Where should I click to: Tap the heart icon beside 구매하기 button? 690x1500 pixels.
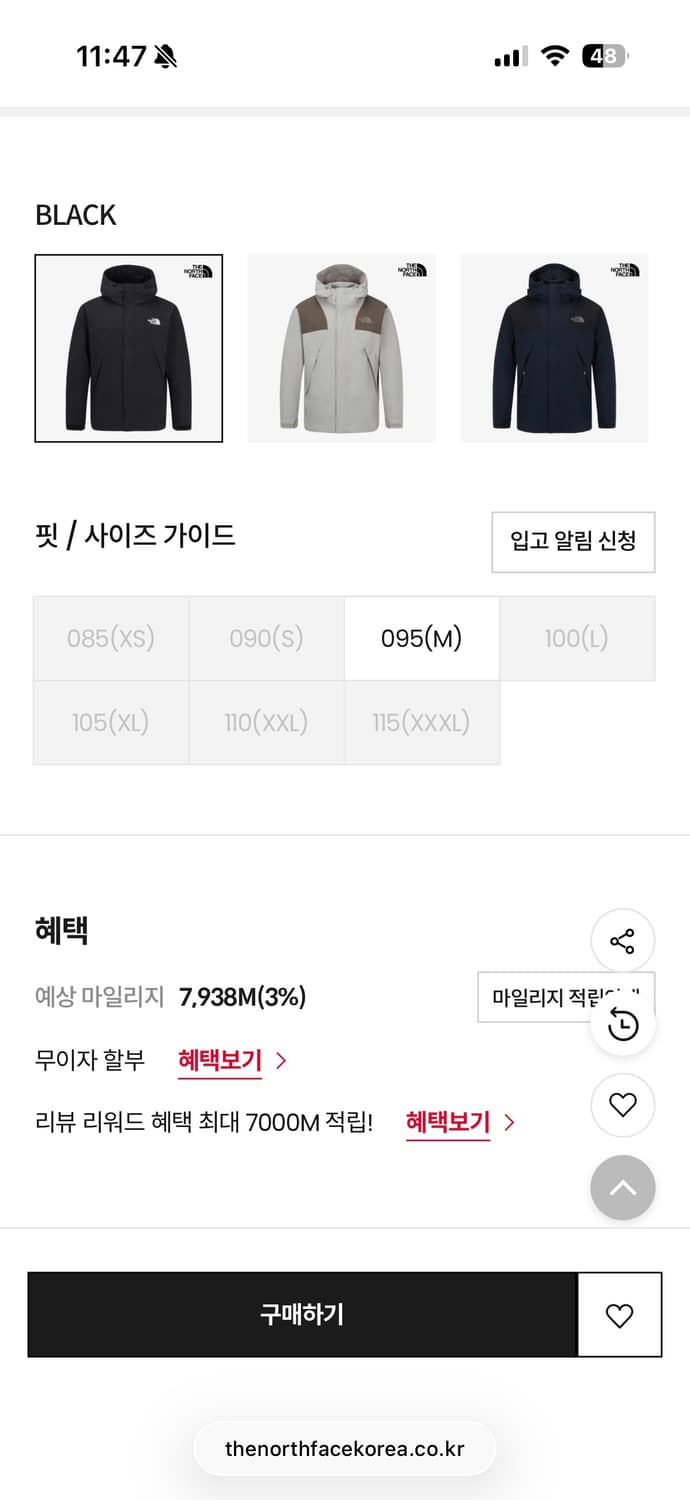[x=620, y=1315]
